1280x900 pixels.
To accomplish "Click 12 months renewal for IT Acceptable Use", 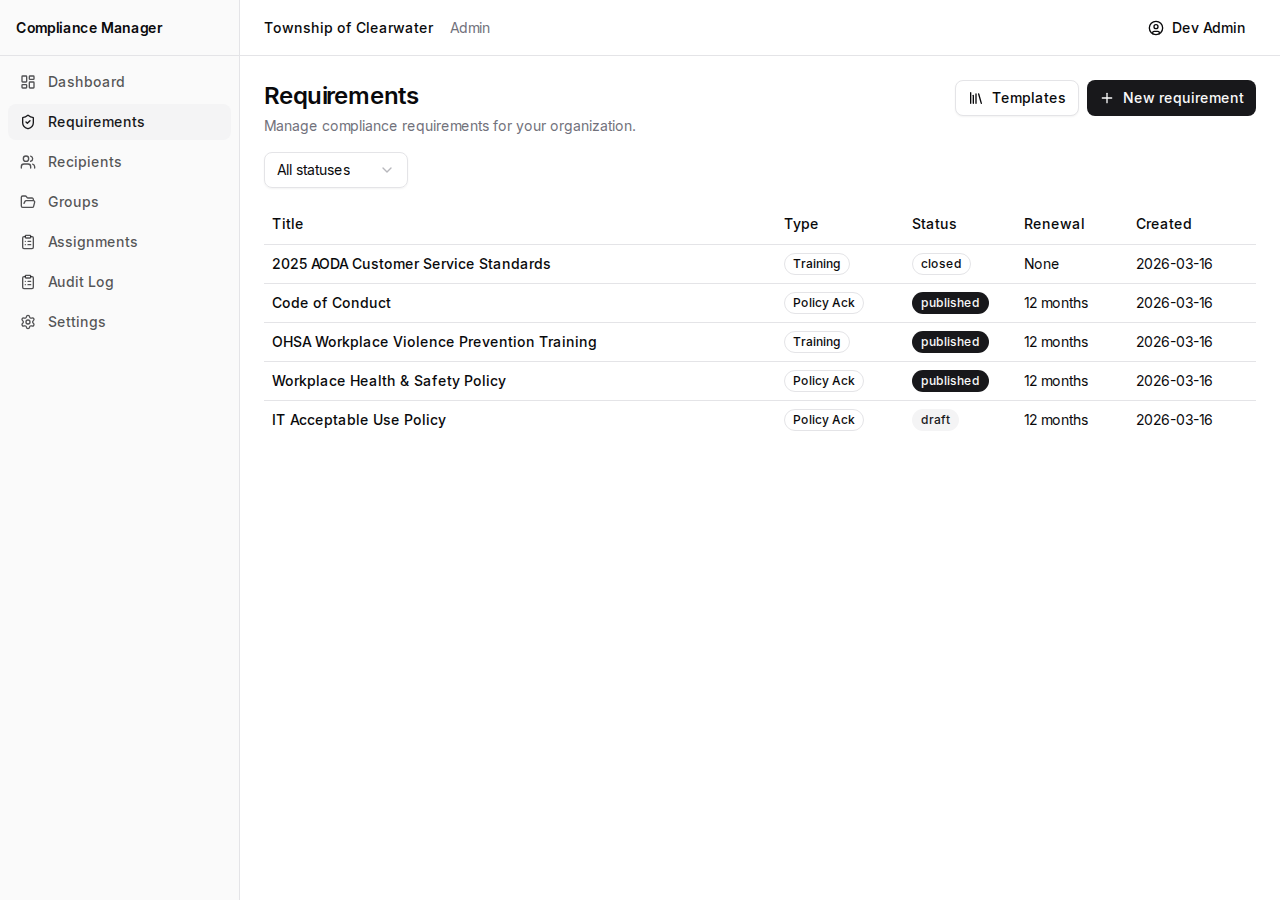I will click(1056, 420).
